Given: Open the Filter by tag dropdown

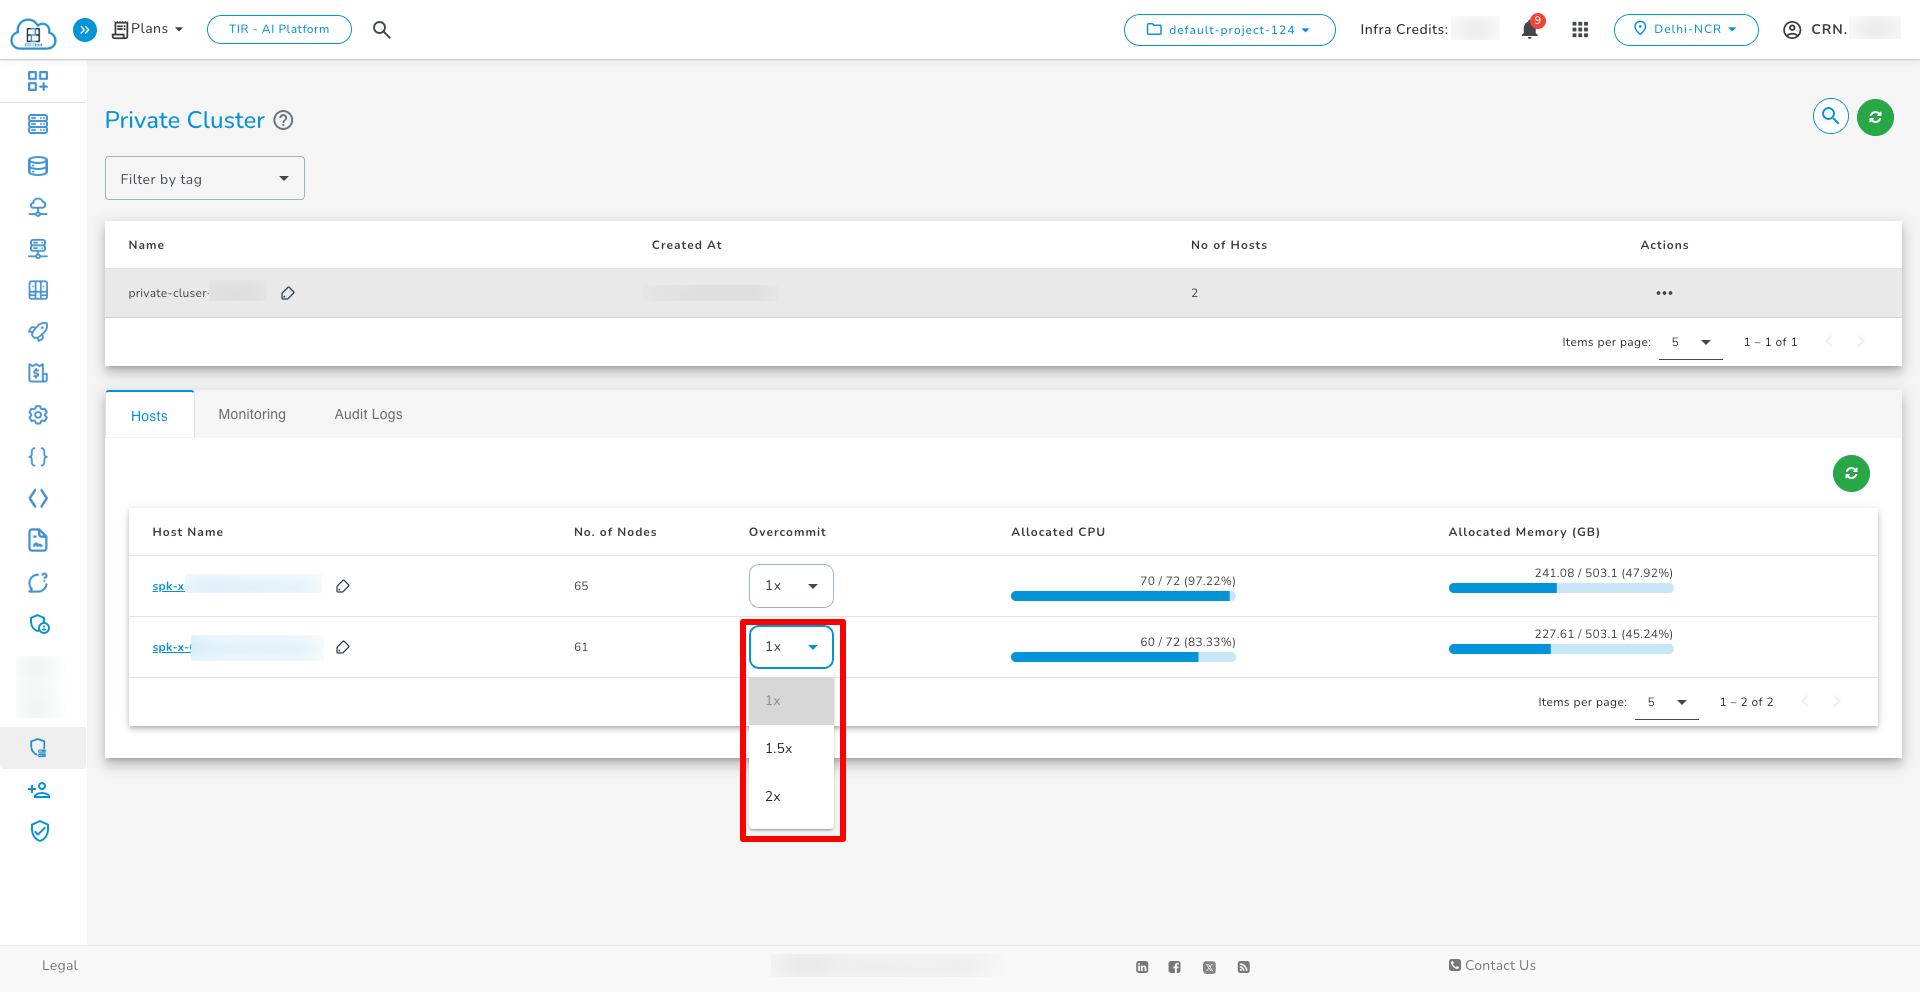Looking at the screenshot, I should pyautogui.click(x=205, y=178).
